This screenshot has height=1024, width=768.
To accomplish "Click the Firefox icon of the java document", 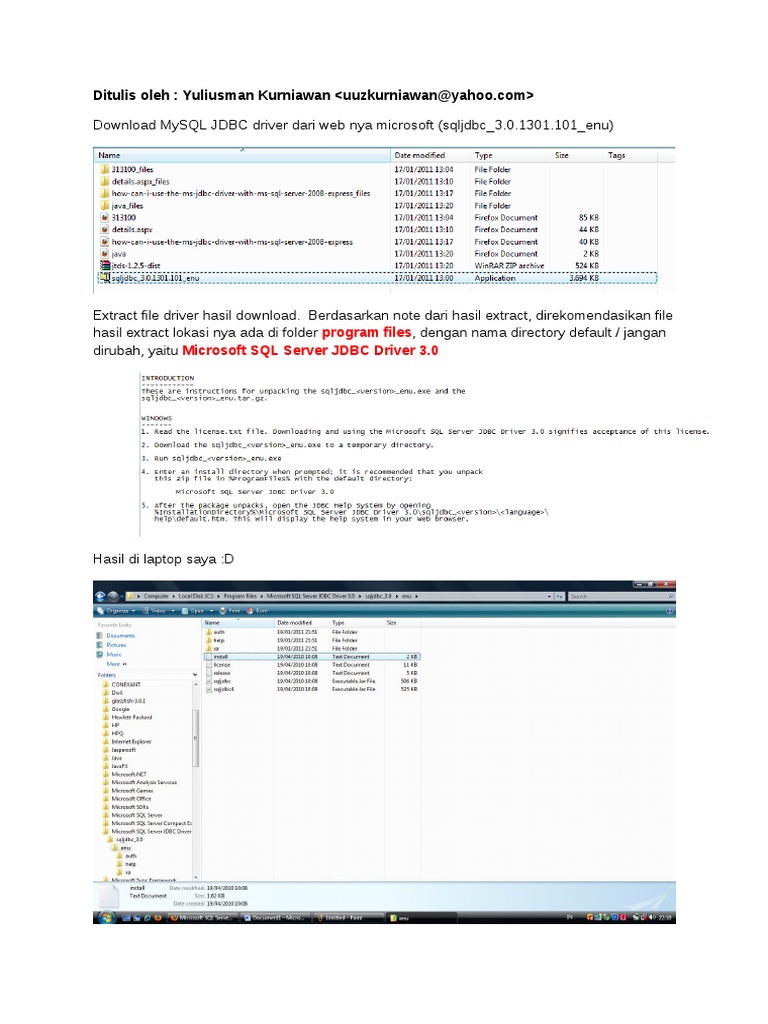I will [x=104, y=253].
